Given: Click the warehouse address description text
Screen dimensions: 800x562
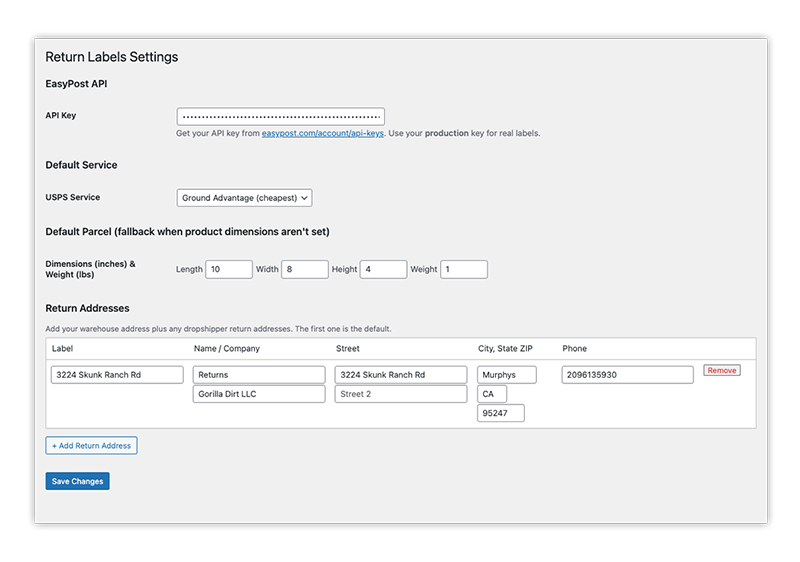Looking at the screenshot, I should (218, 329).
